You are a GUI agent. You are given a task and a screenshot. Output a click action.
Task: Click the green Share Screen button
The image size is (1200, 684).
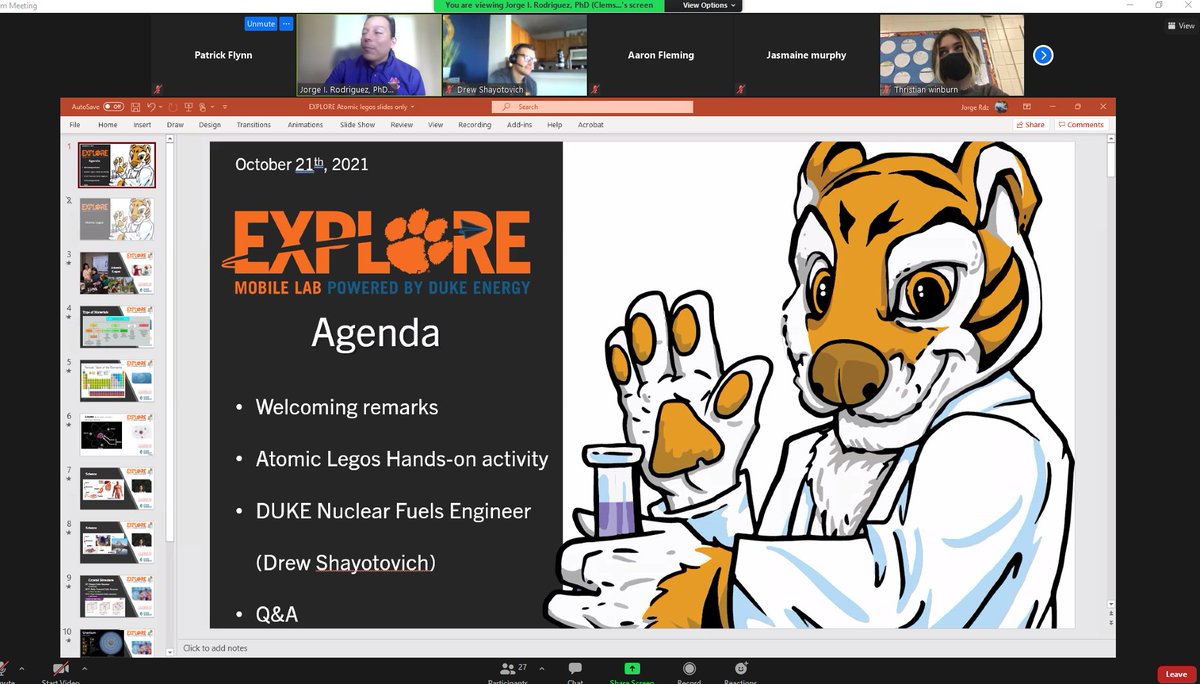632,669
